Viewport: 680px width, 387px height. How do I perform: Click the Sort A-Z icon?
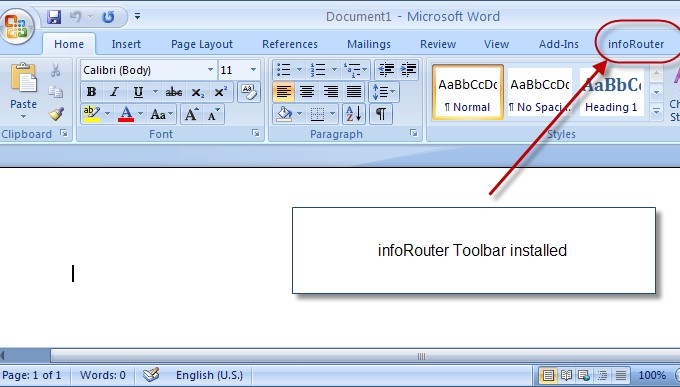pyautogui.click(x=354, y=114)
